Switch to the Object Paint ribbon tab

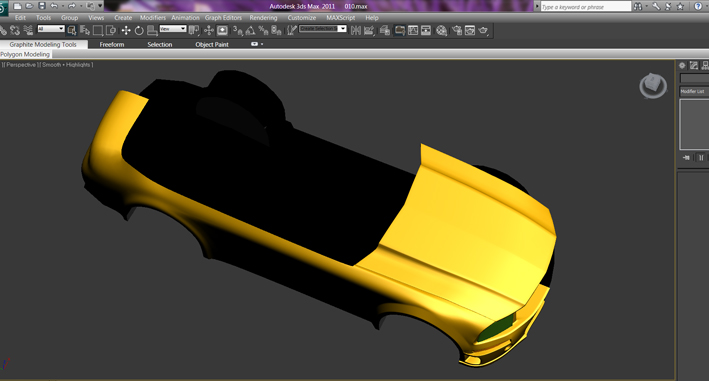212,44
